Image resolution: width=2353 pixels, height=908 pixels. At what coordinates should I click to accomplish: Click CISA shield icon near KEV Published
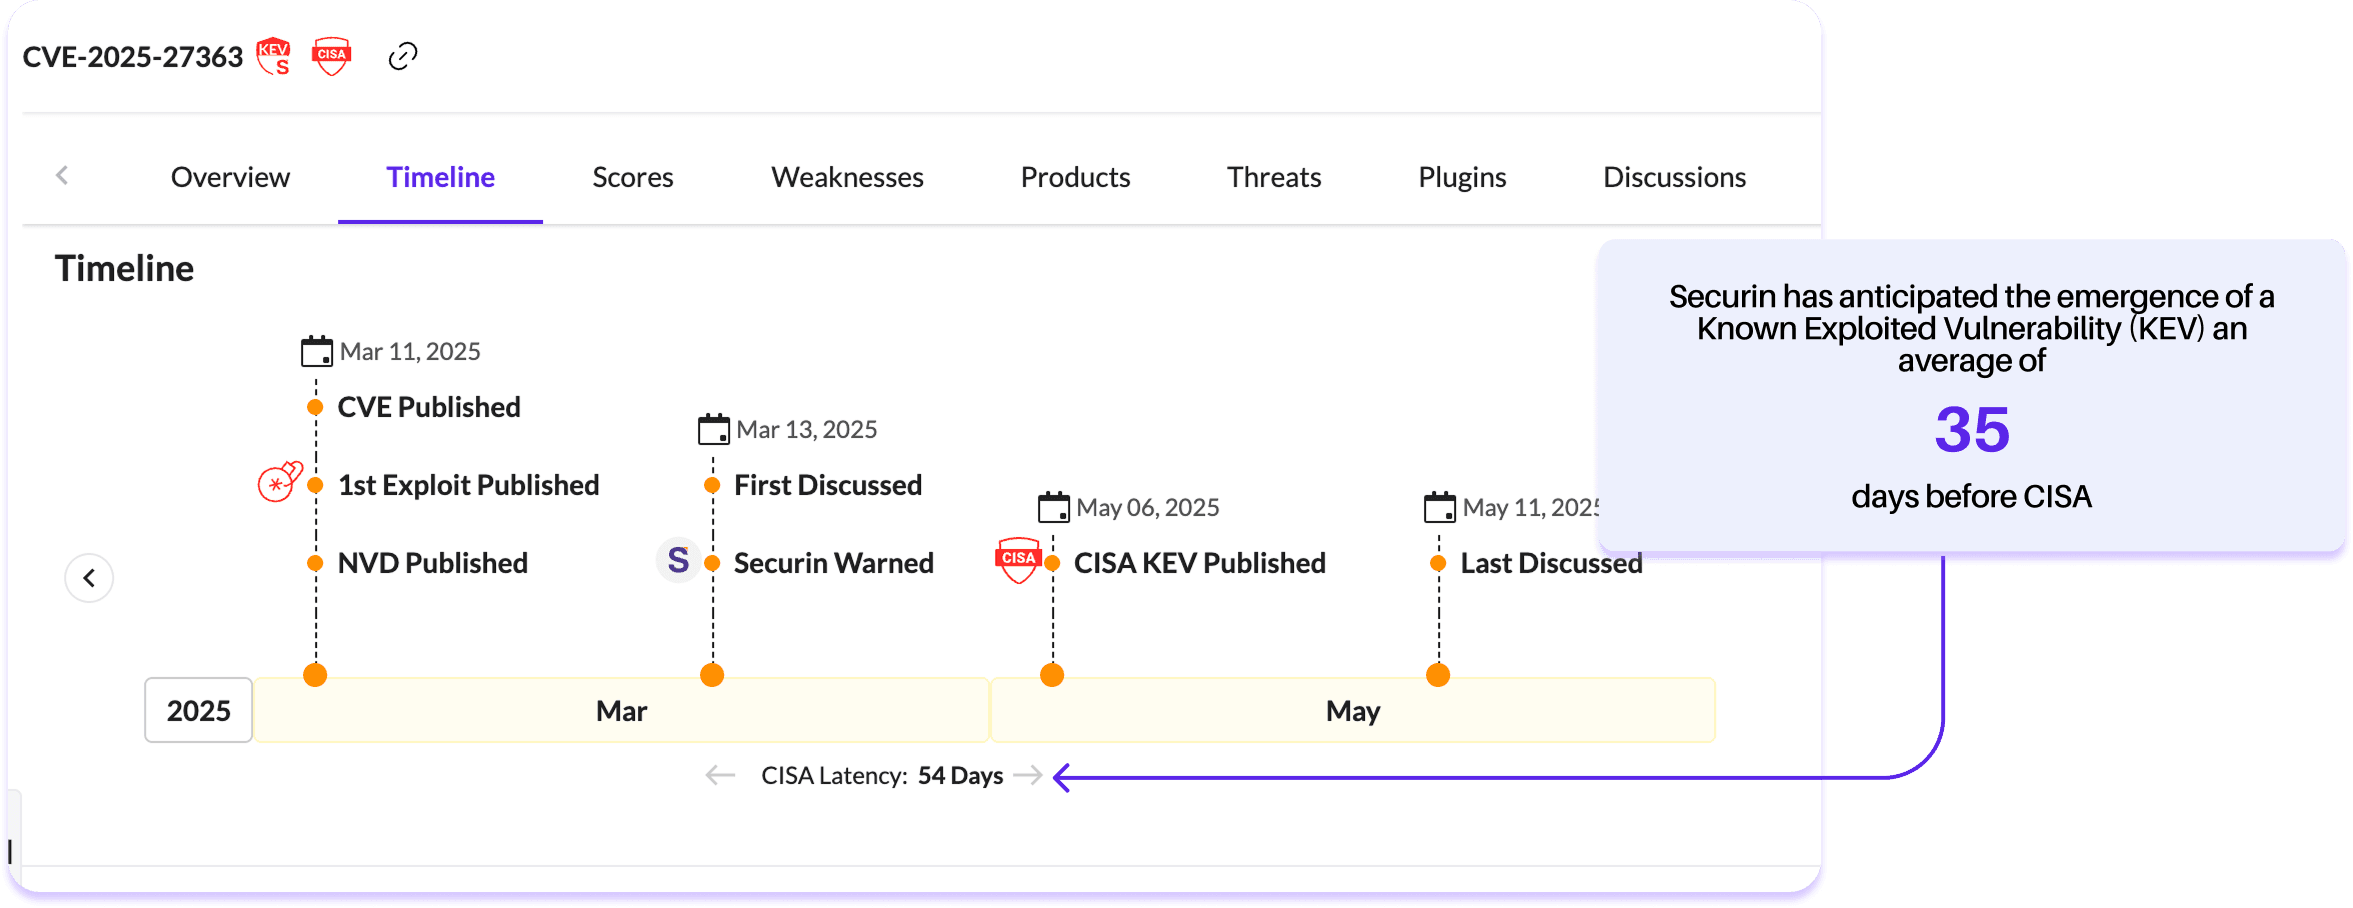click(x=1018, y=560)
